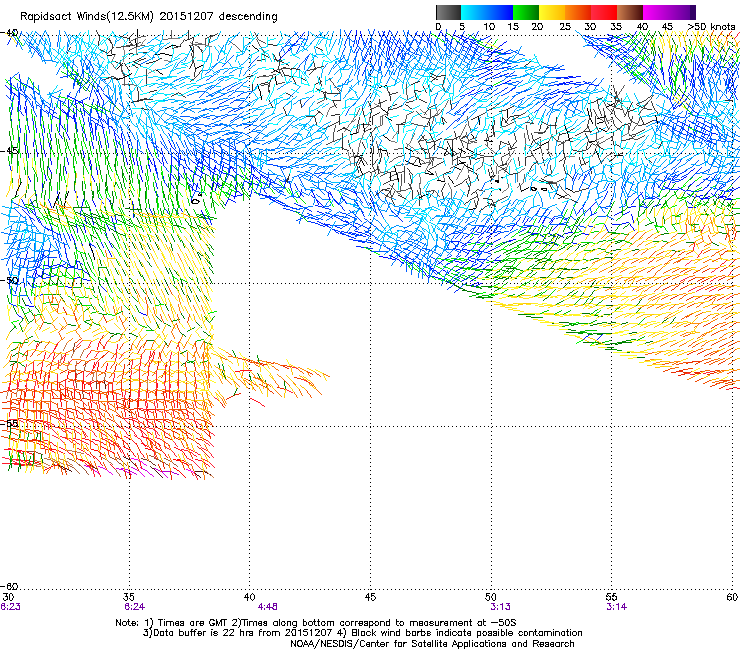
Task: Click the purple 3:14 pass time
Action: (617, 607)
